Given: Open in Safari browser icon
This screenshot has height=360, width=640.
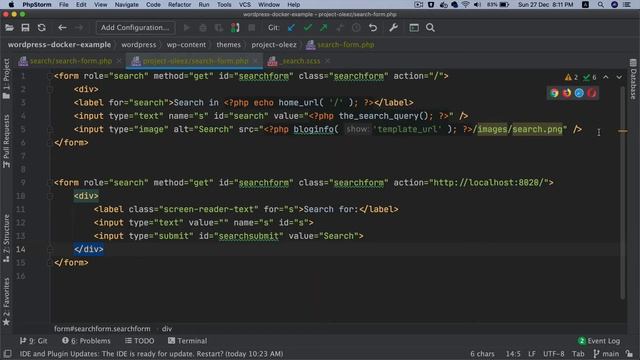Looking at the screenshot, I should pyautogui.click(x=579, y=93).
